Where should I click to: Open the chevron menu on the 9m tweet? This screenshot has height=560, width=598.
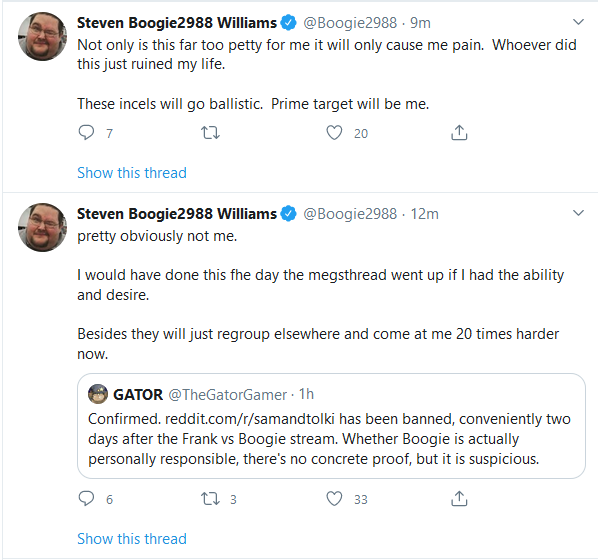coord(579,22)
